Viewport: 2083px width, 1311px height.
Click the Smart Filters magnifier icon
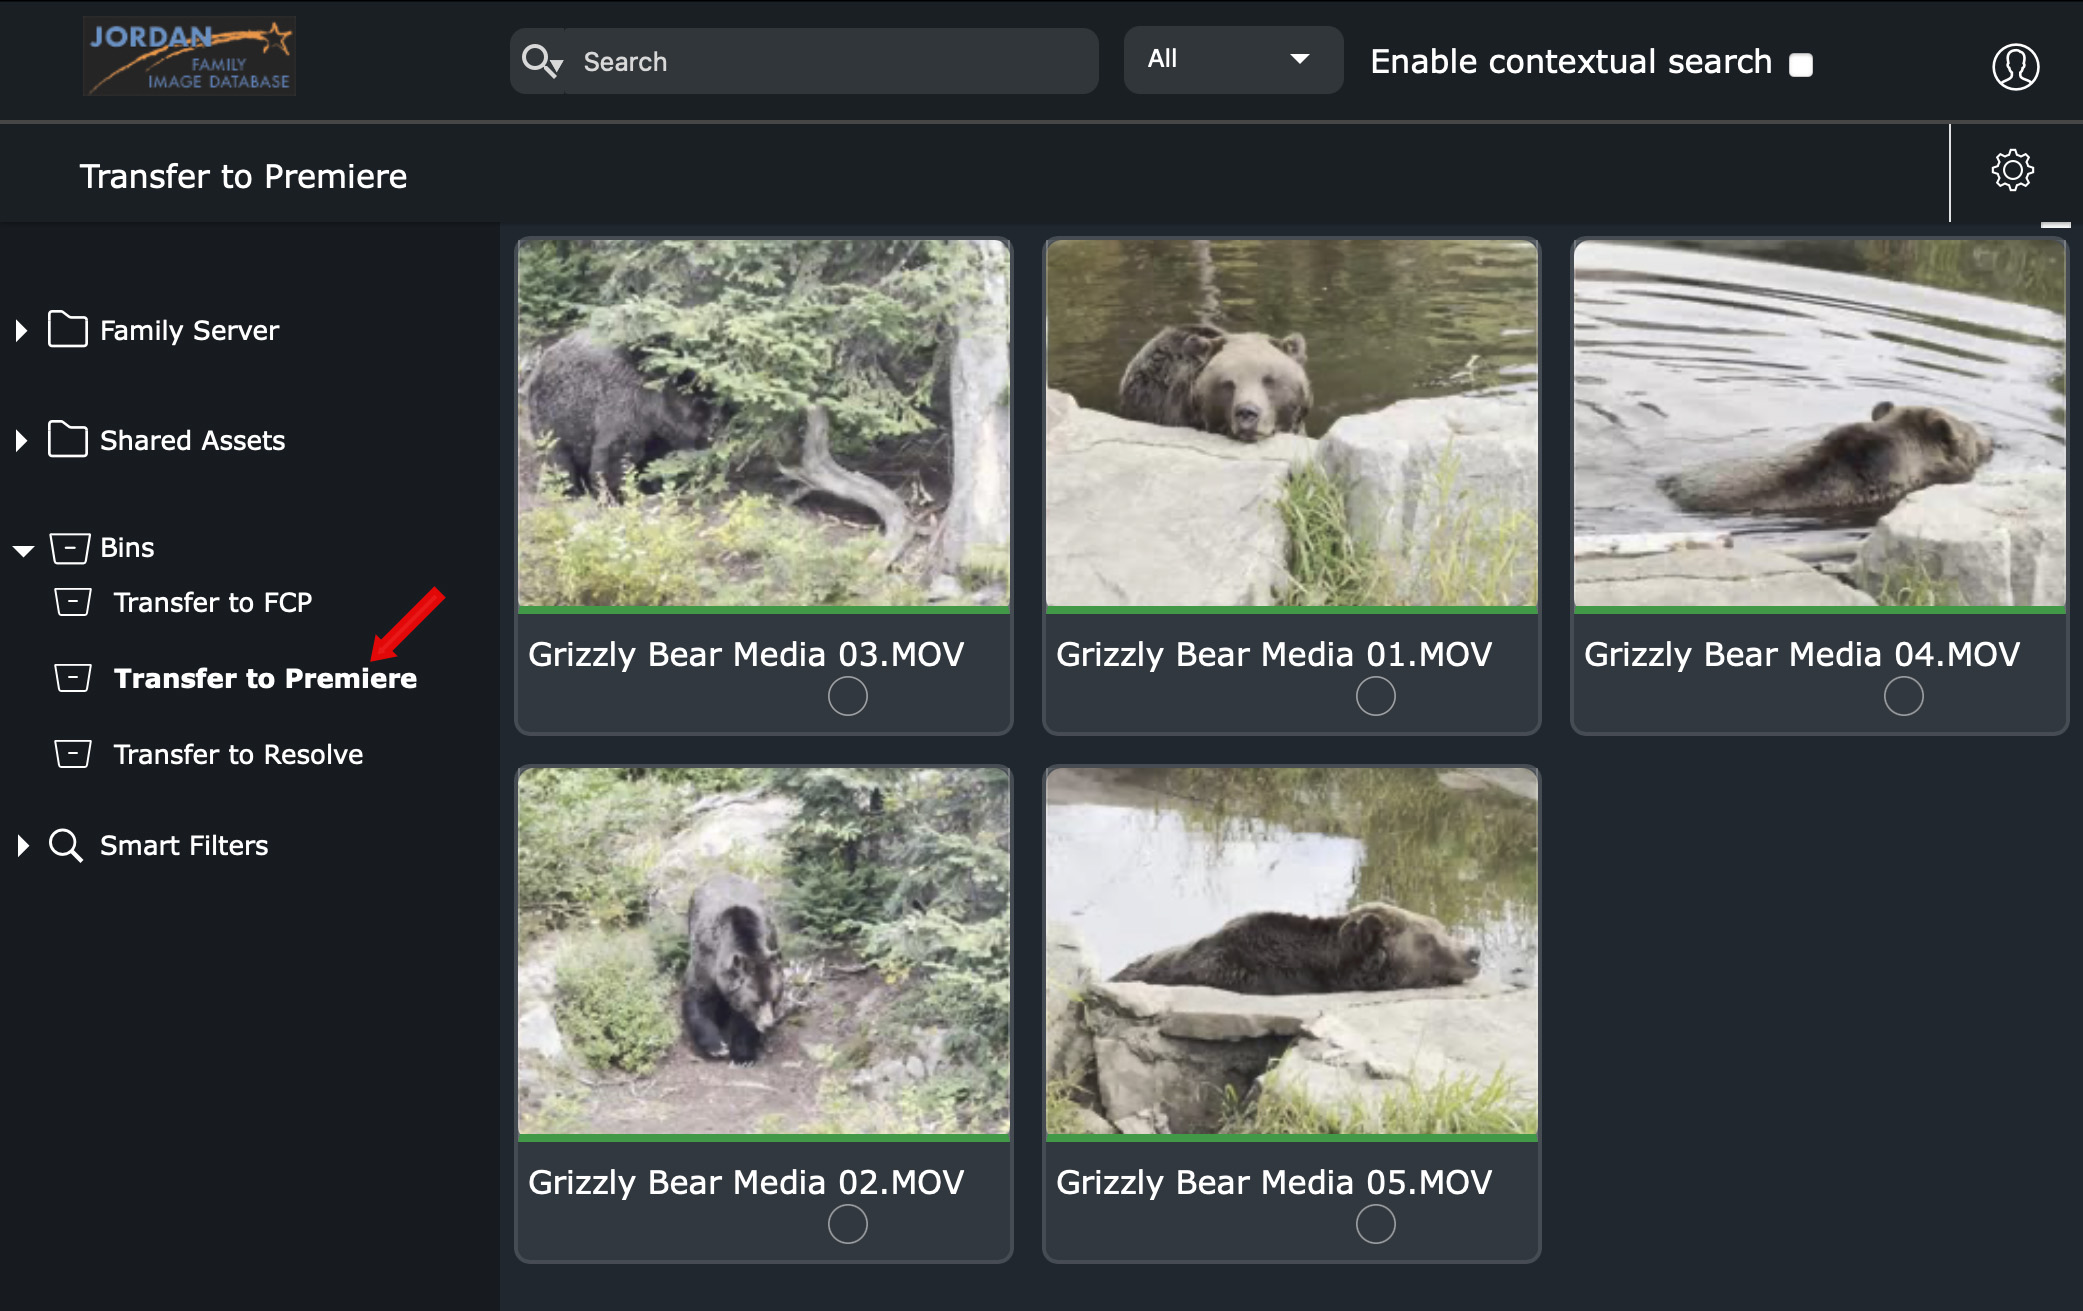(x=66, y=845)
